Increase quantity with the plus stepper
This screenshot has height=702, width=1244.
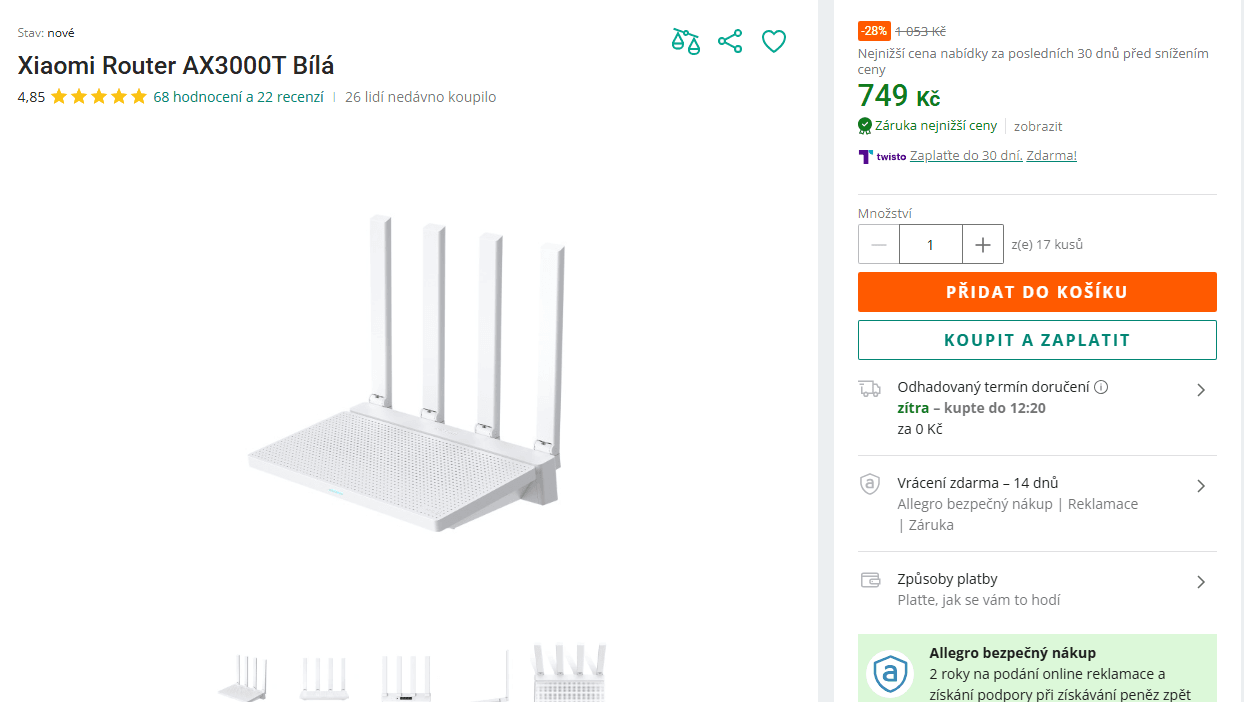pos(982,244)
